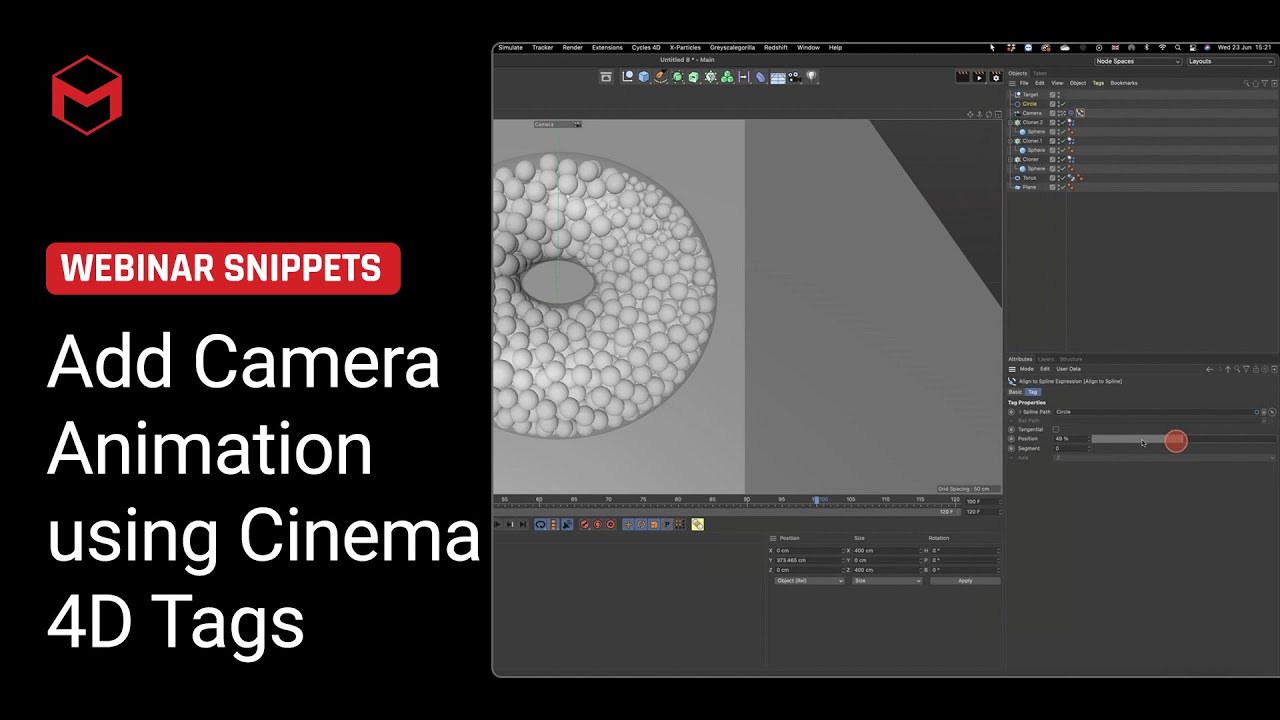Render to Picture Viewer clapperboard icon
Image resolution: width=1280 pixels, height=720 pixels.
point(979,76)
